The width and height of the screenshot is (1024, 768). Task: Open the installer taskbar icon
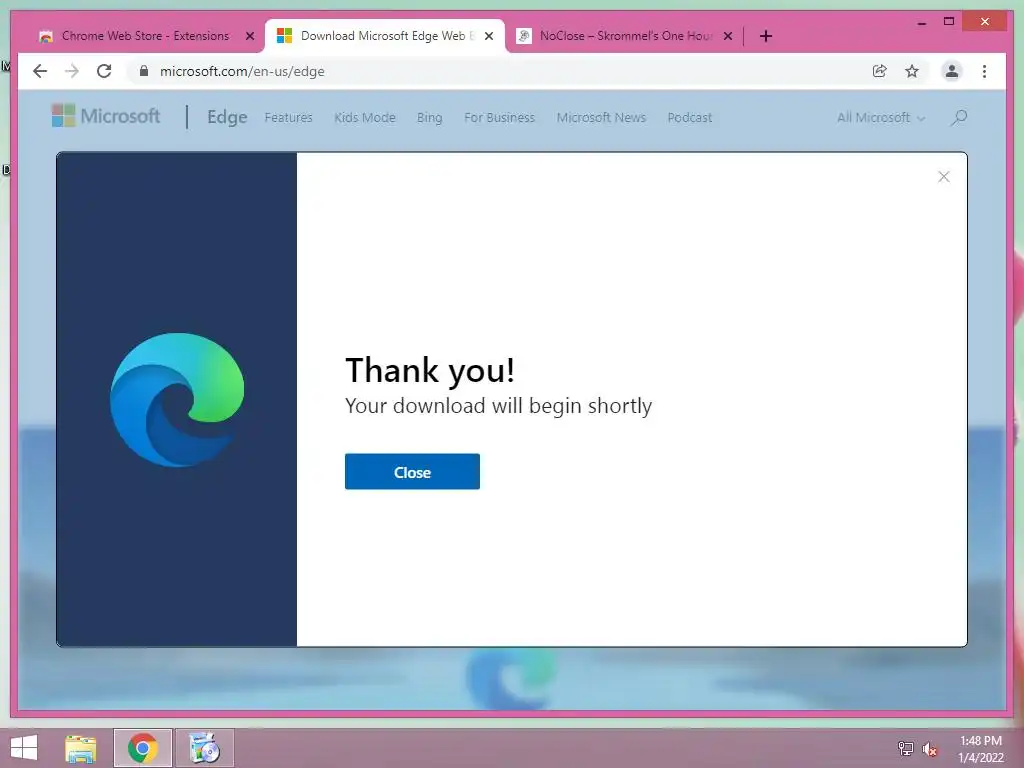pyautogui.click(x=204, y=748)
